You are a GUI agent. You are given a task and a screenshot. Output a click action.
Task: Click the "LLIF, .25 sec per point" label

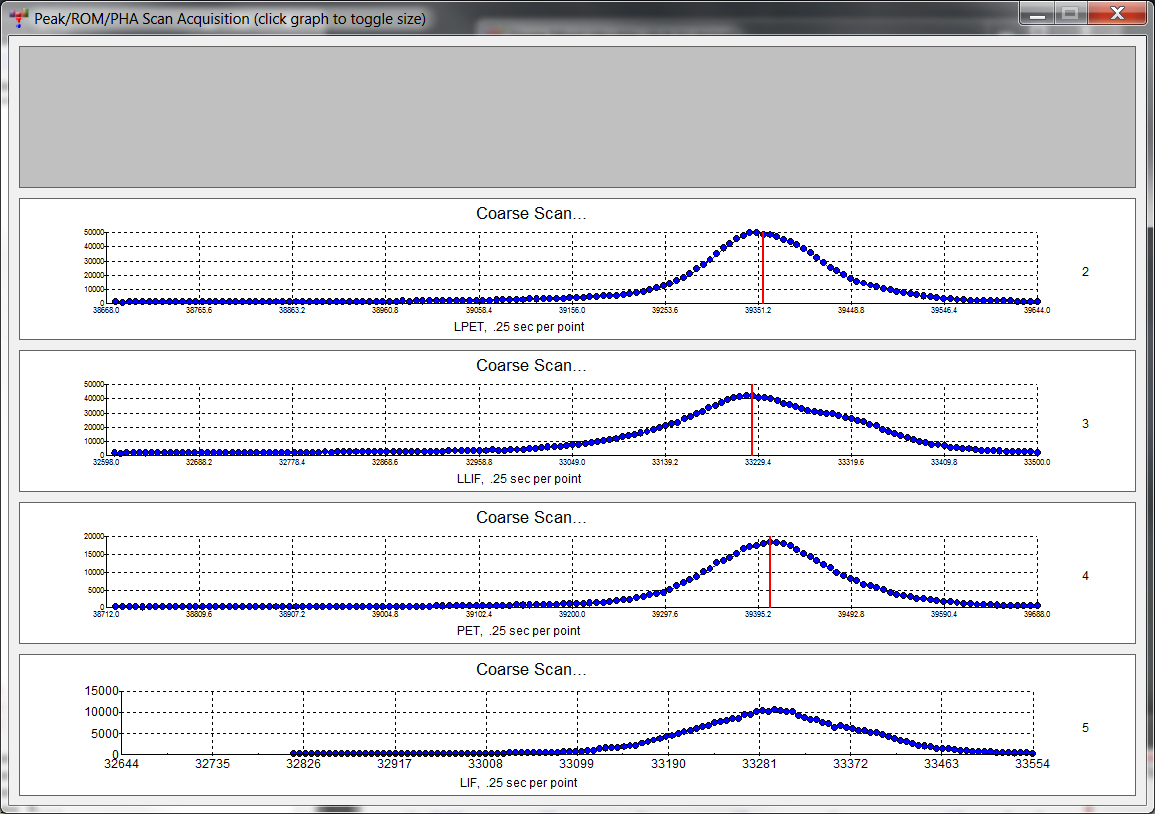click(x=518, y=479)
